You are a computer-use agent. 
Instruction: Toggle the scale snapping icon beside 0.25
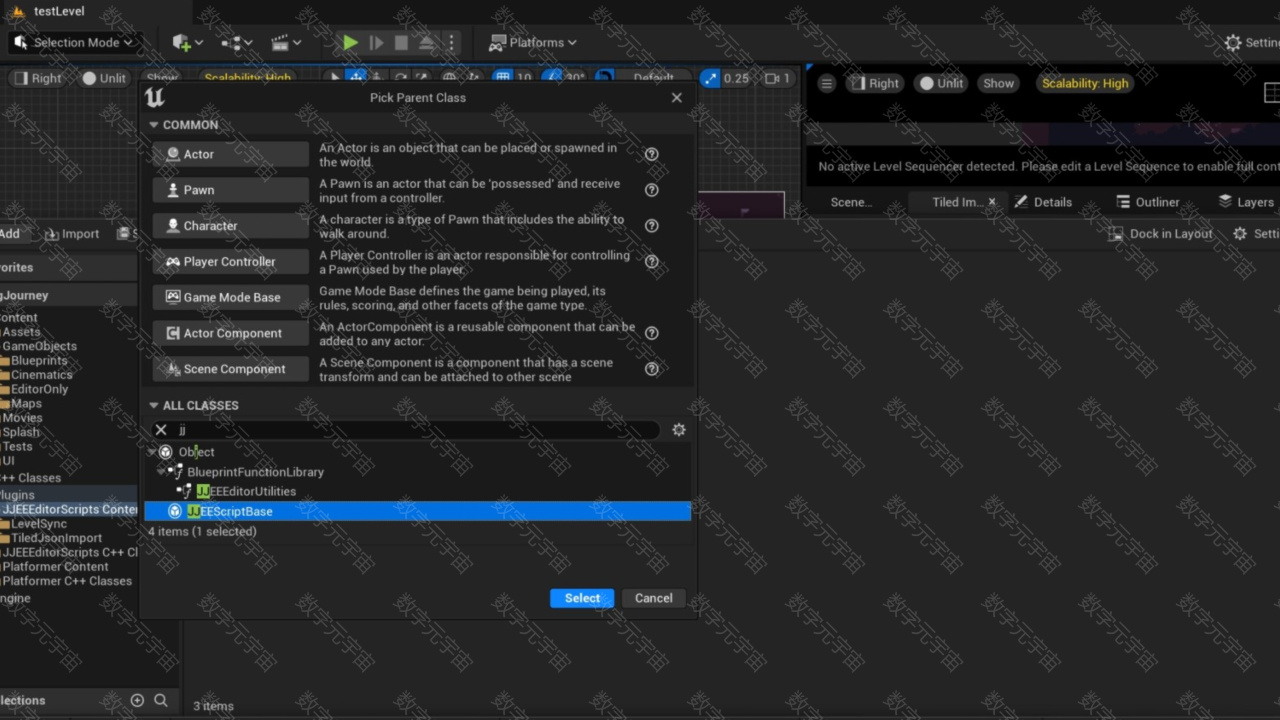(710, 78)
